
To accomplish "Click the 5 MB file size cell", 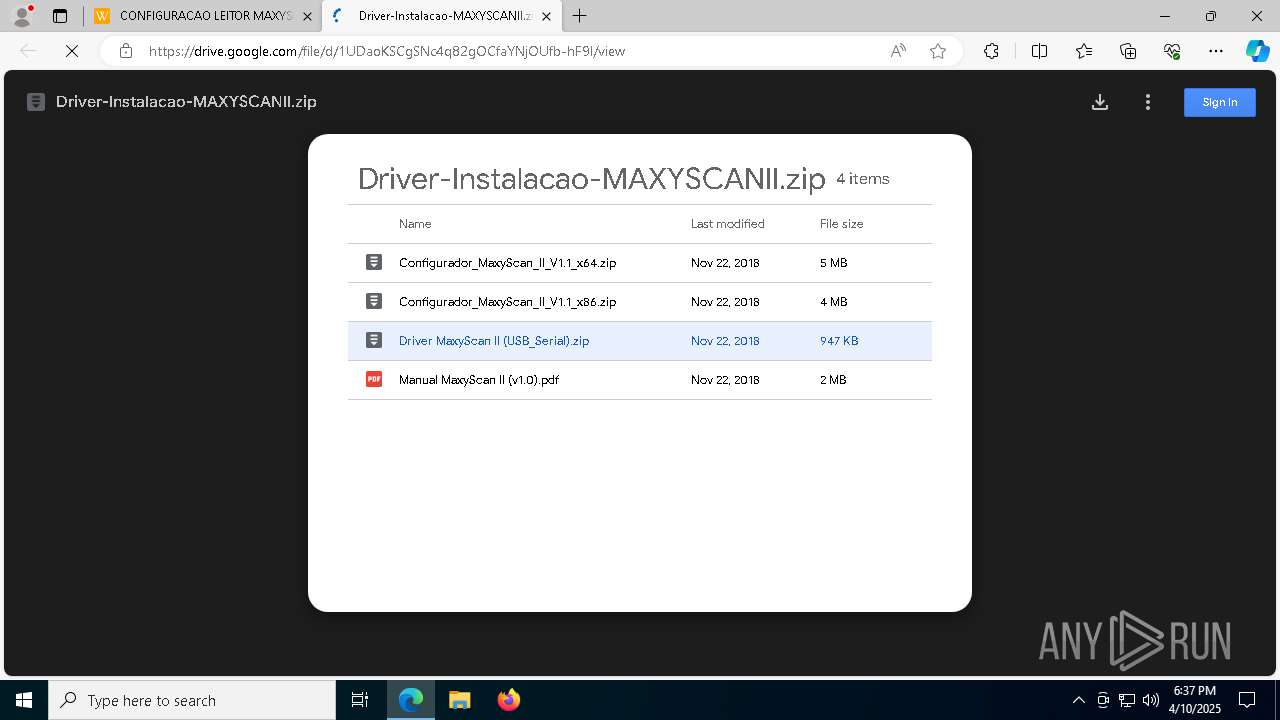I will click(833, 263).
